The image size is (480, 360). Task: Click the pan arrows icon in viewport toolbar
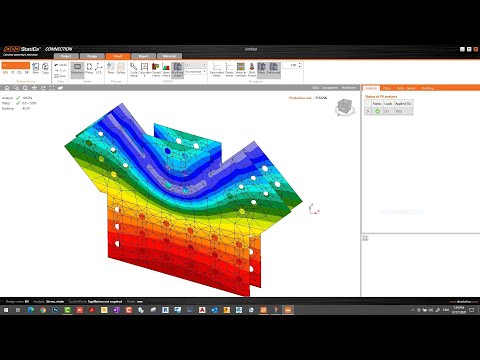tap(34, 88)
